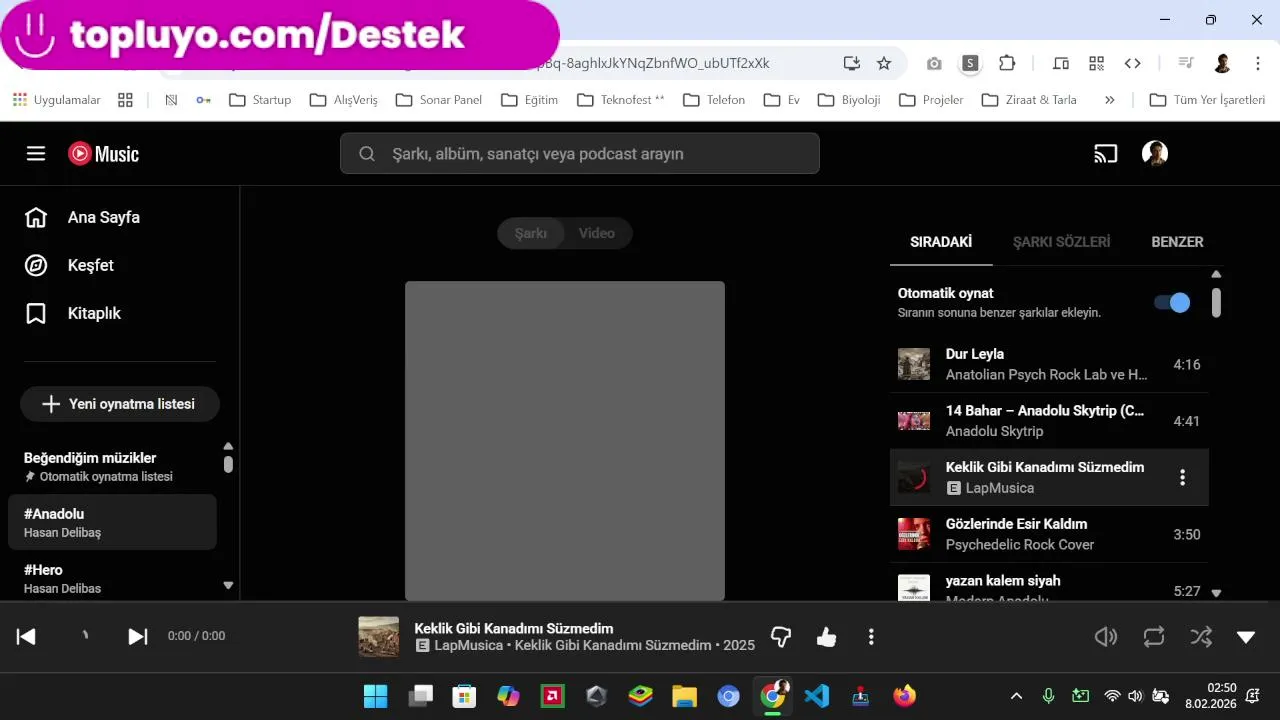Open options for Keklik Gibi queue row

[1182, 477]
